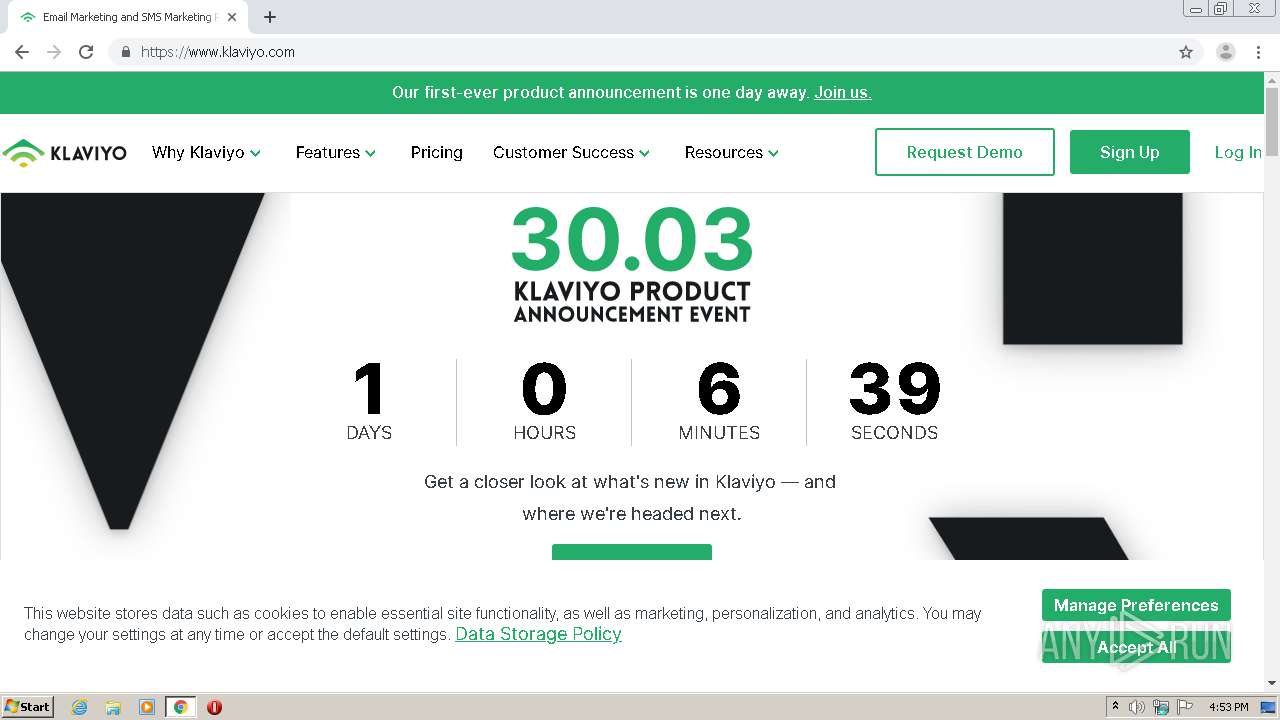Screen dimensions: 1280x720
Task: Open the media player taskbar icon
Action: pyautogui.click(x=147, y=707)
